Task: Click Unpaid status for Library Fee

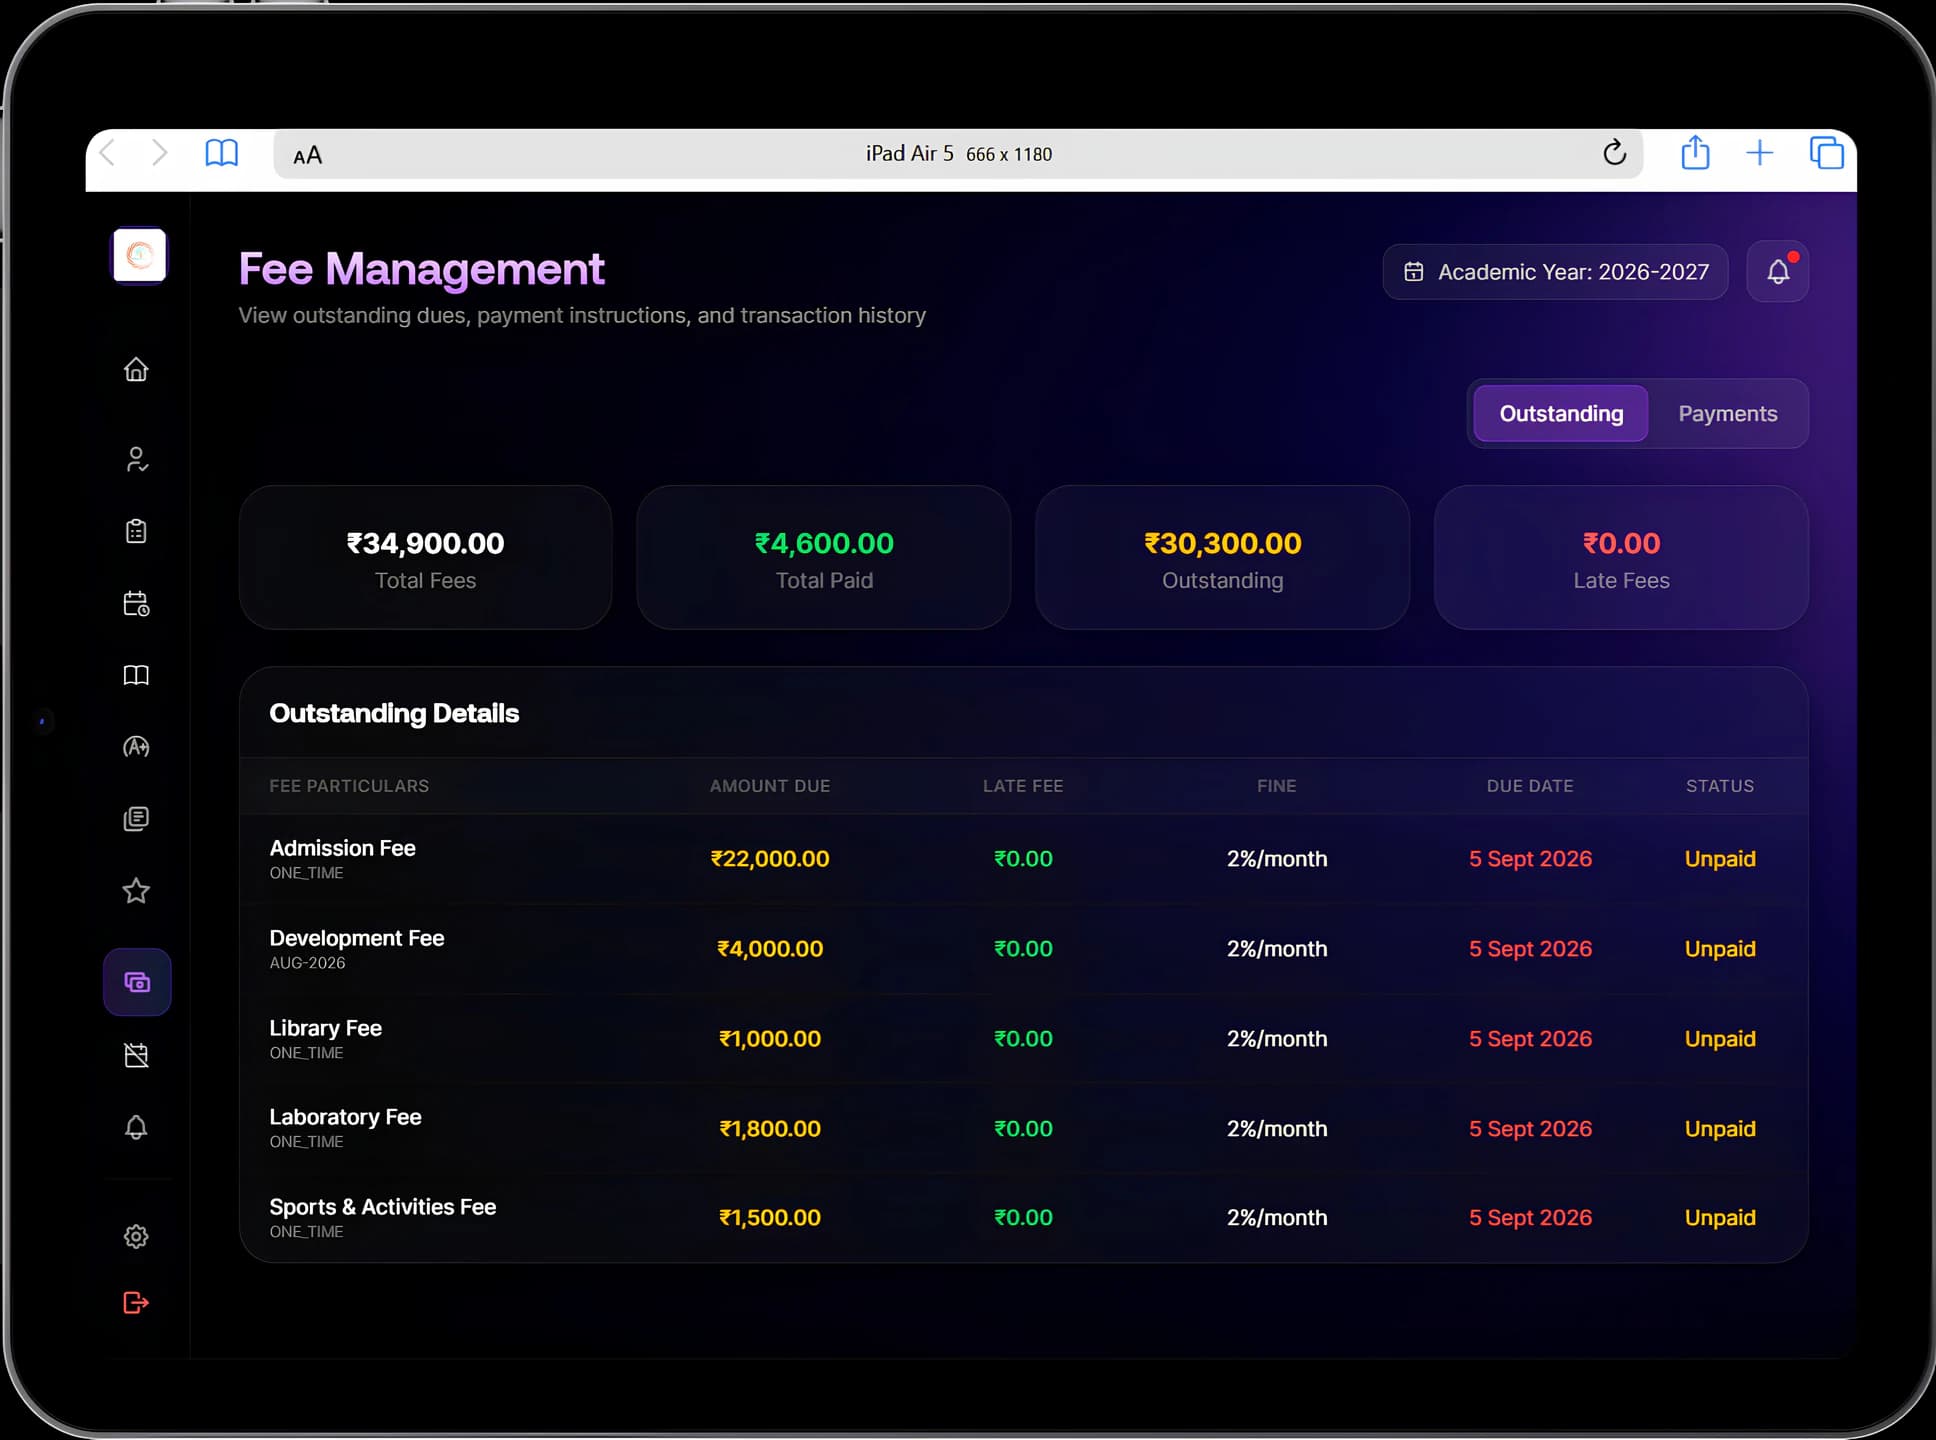Action: pos(1720,1039)
